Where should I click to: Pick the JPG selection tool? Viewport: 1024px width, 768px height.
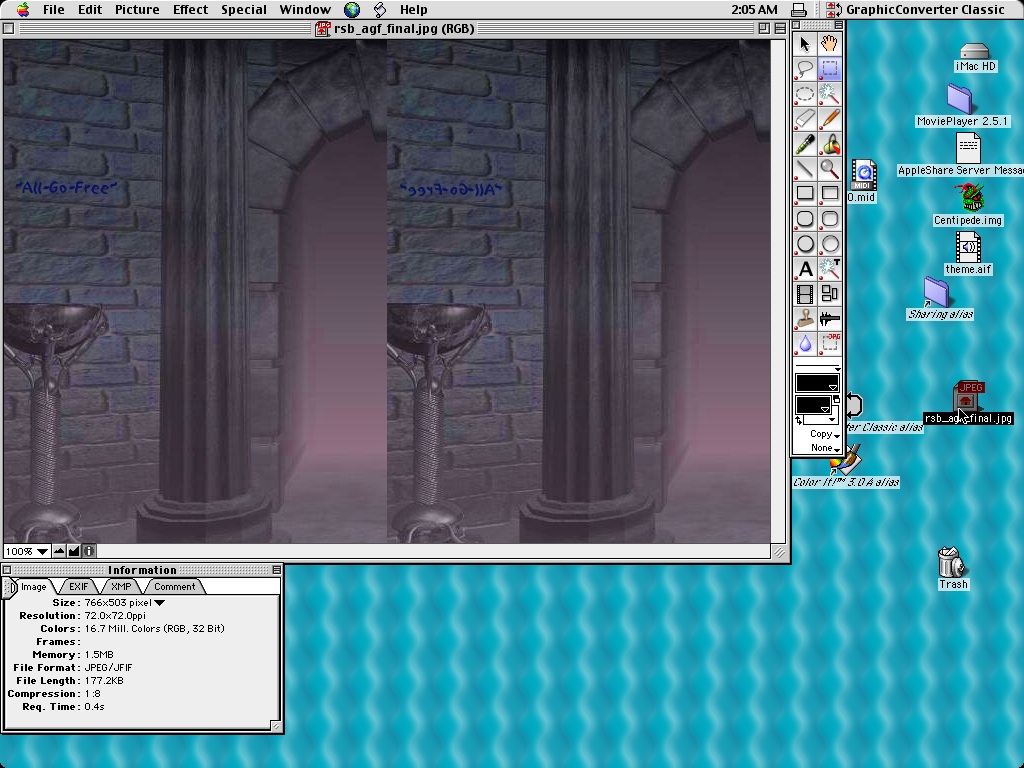pos(829,344)
